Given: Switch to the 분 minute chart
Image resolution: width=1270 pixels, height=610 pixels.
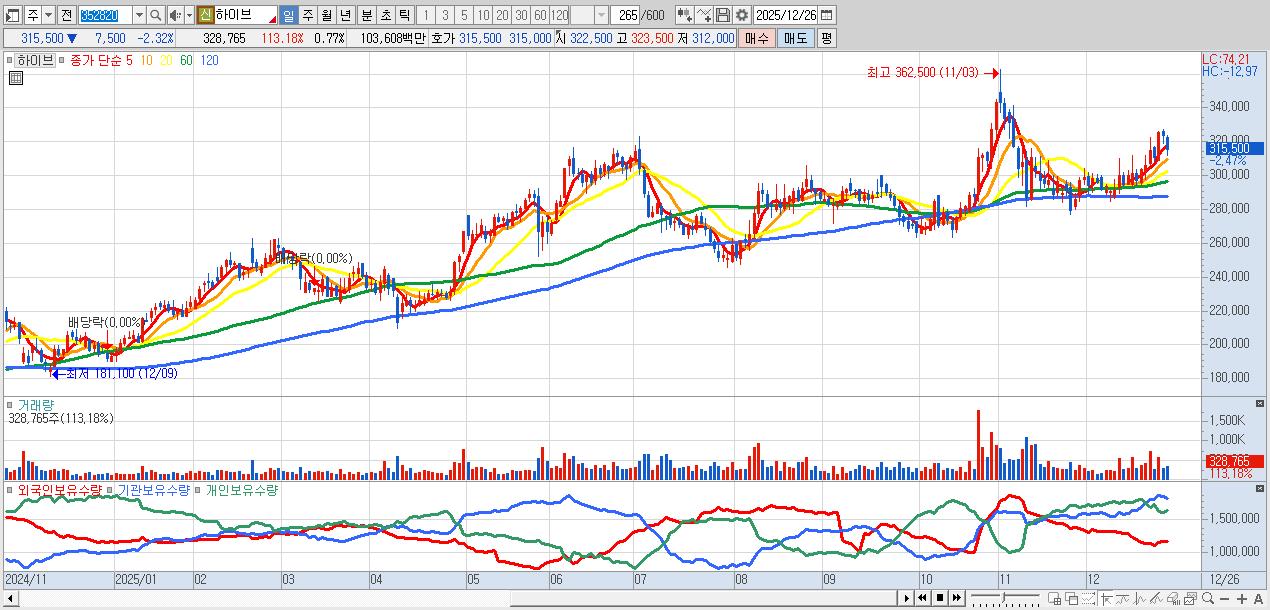Looking at the screenshot, I should tap(367, 15).
